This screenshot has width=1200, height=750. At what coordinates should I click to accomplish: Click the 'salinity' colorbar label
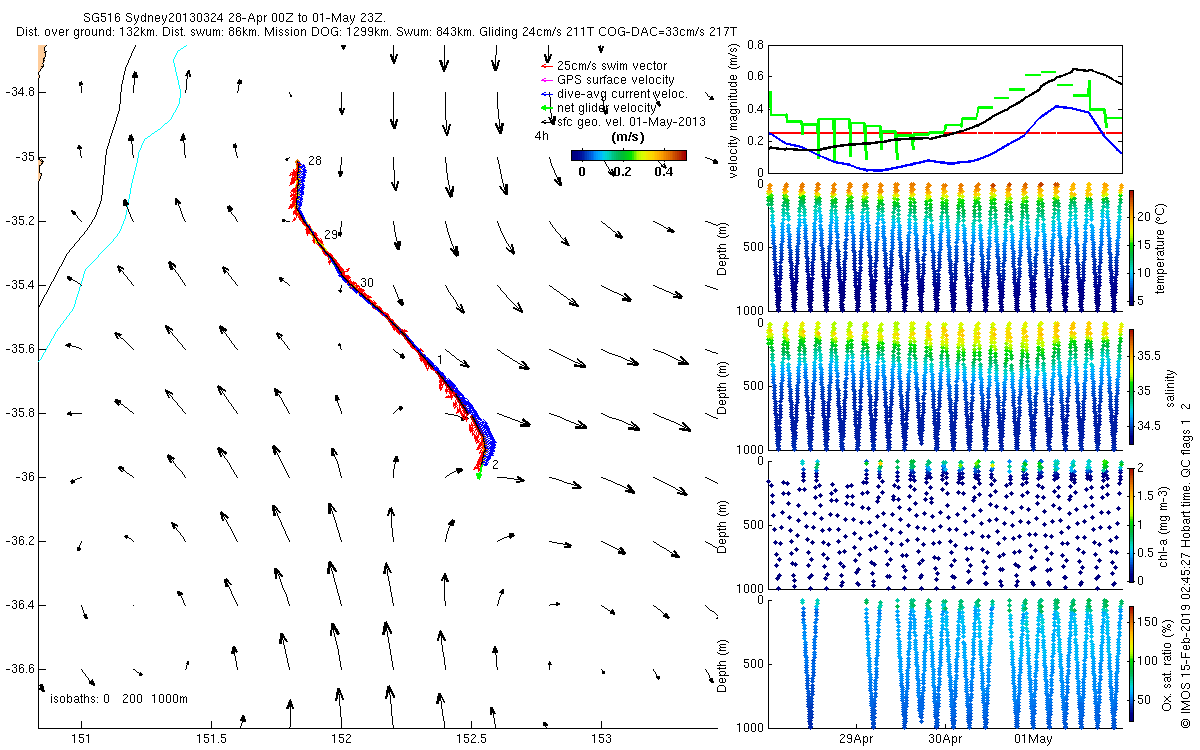coord(1171,388)
